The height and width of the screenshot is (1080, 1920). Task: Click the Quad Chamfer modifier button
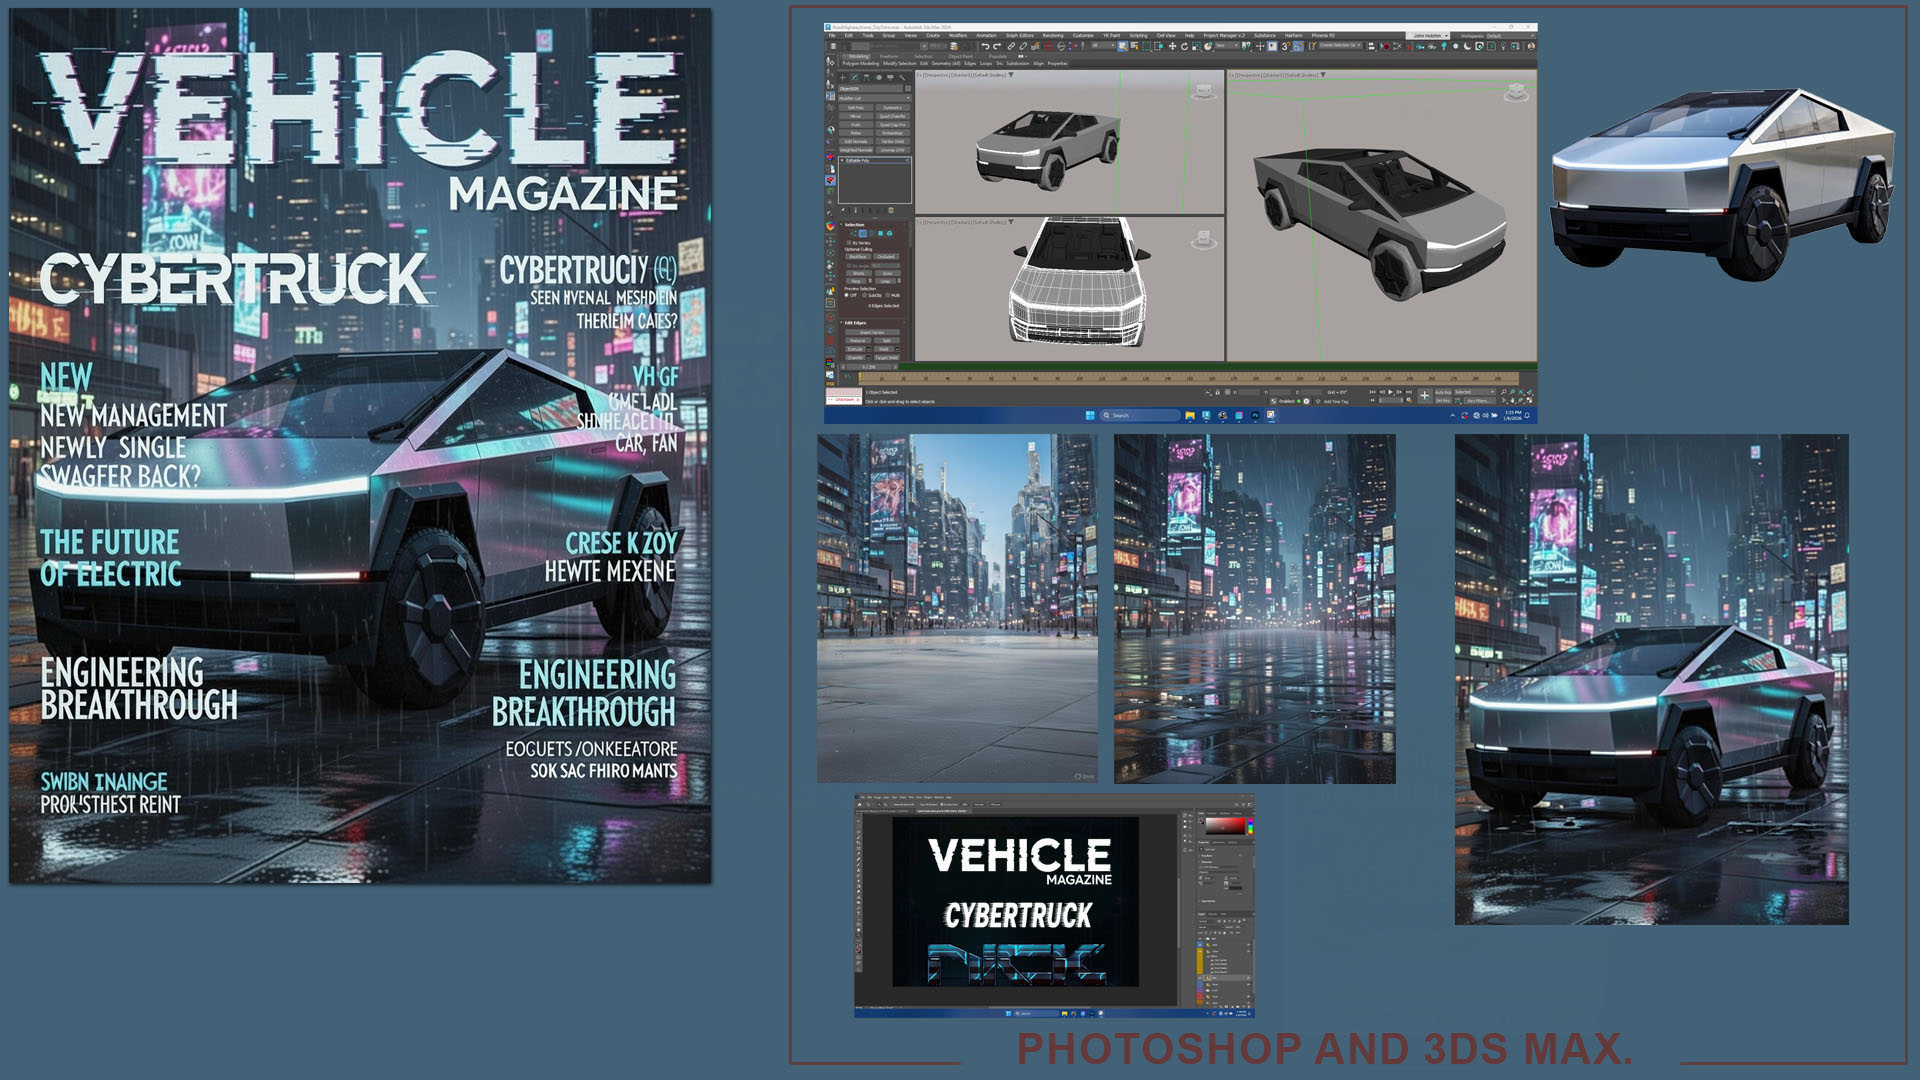893,116
